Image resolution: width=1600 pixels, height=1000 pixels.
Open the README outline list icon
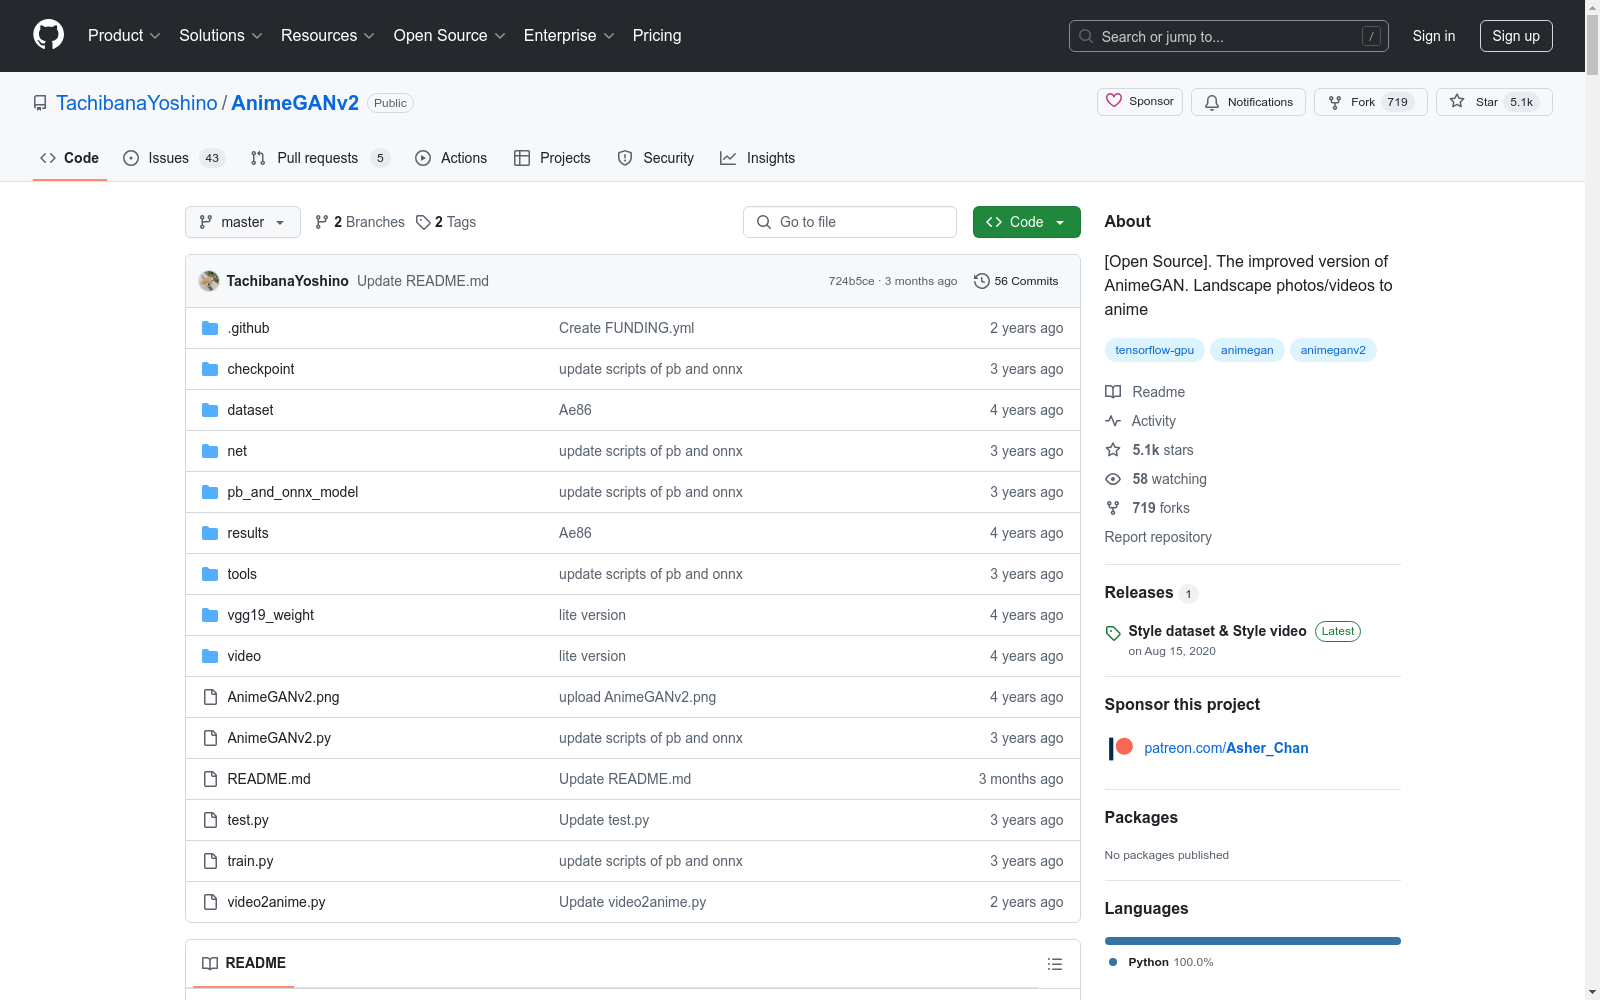pos(1054,964)
